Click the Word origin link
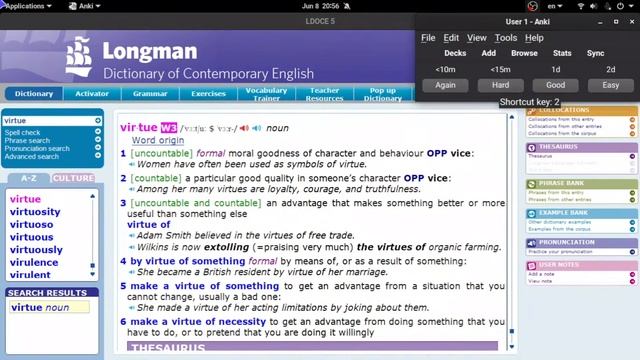This screenshot has height=360, width=640. (x=158, y=140)
